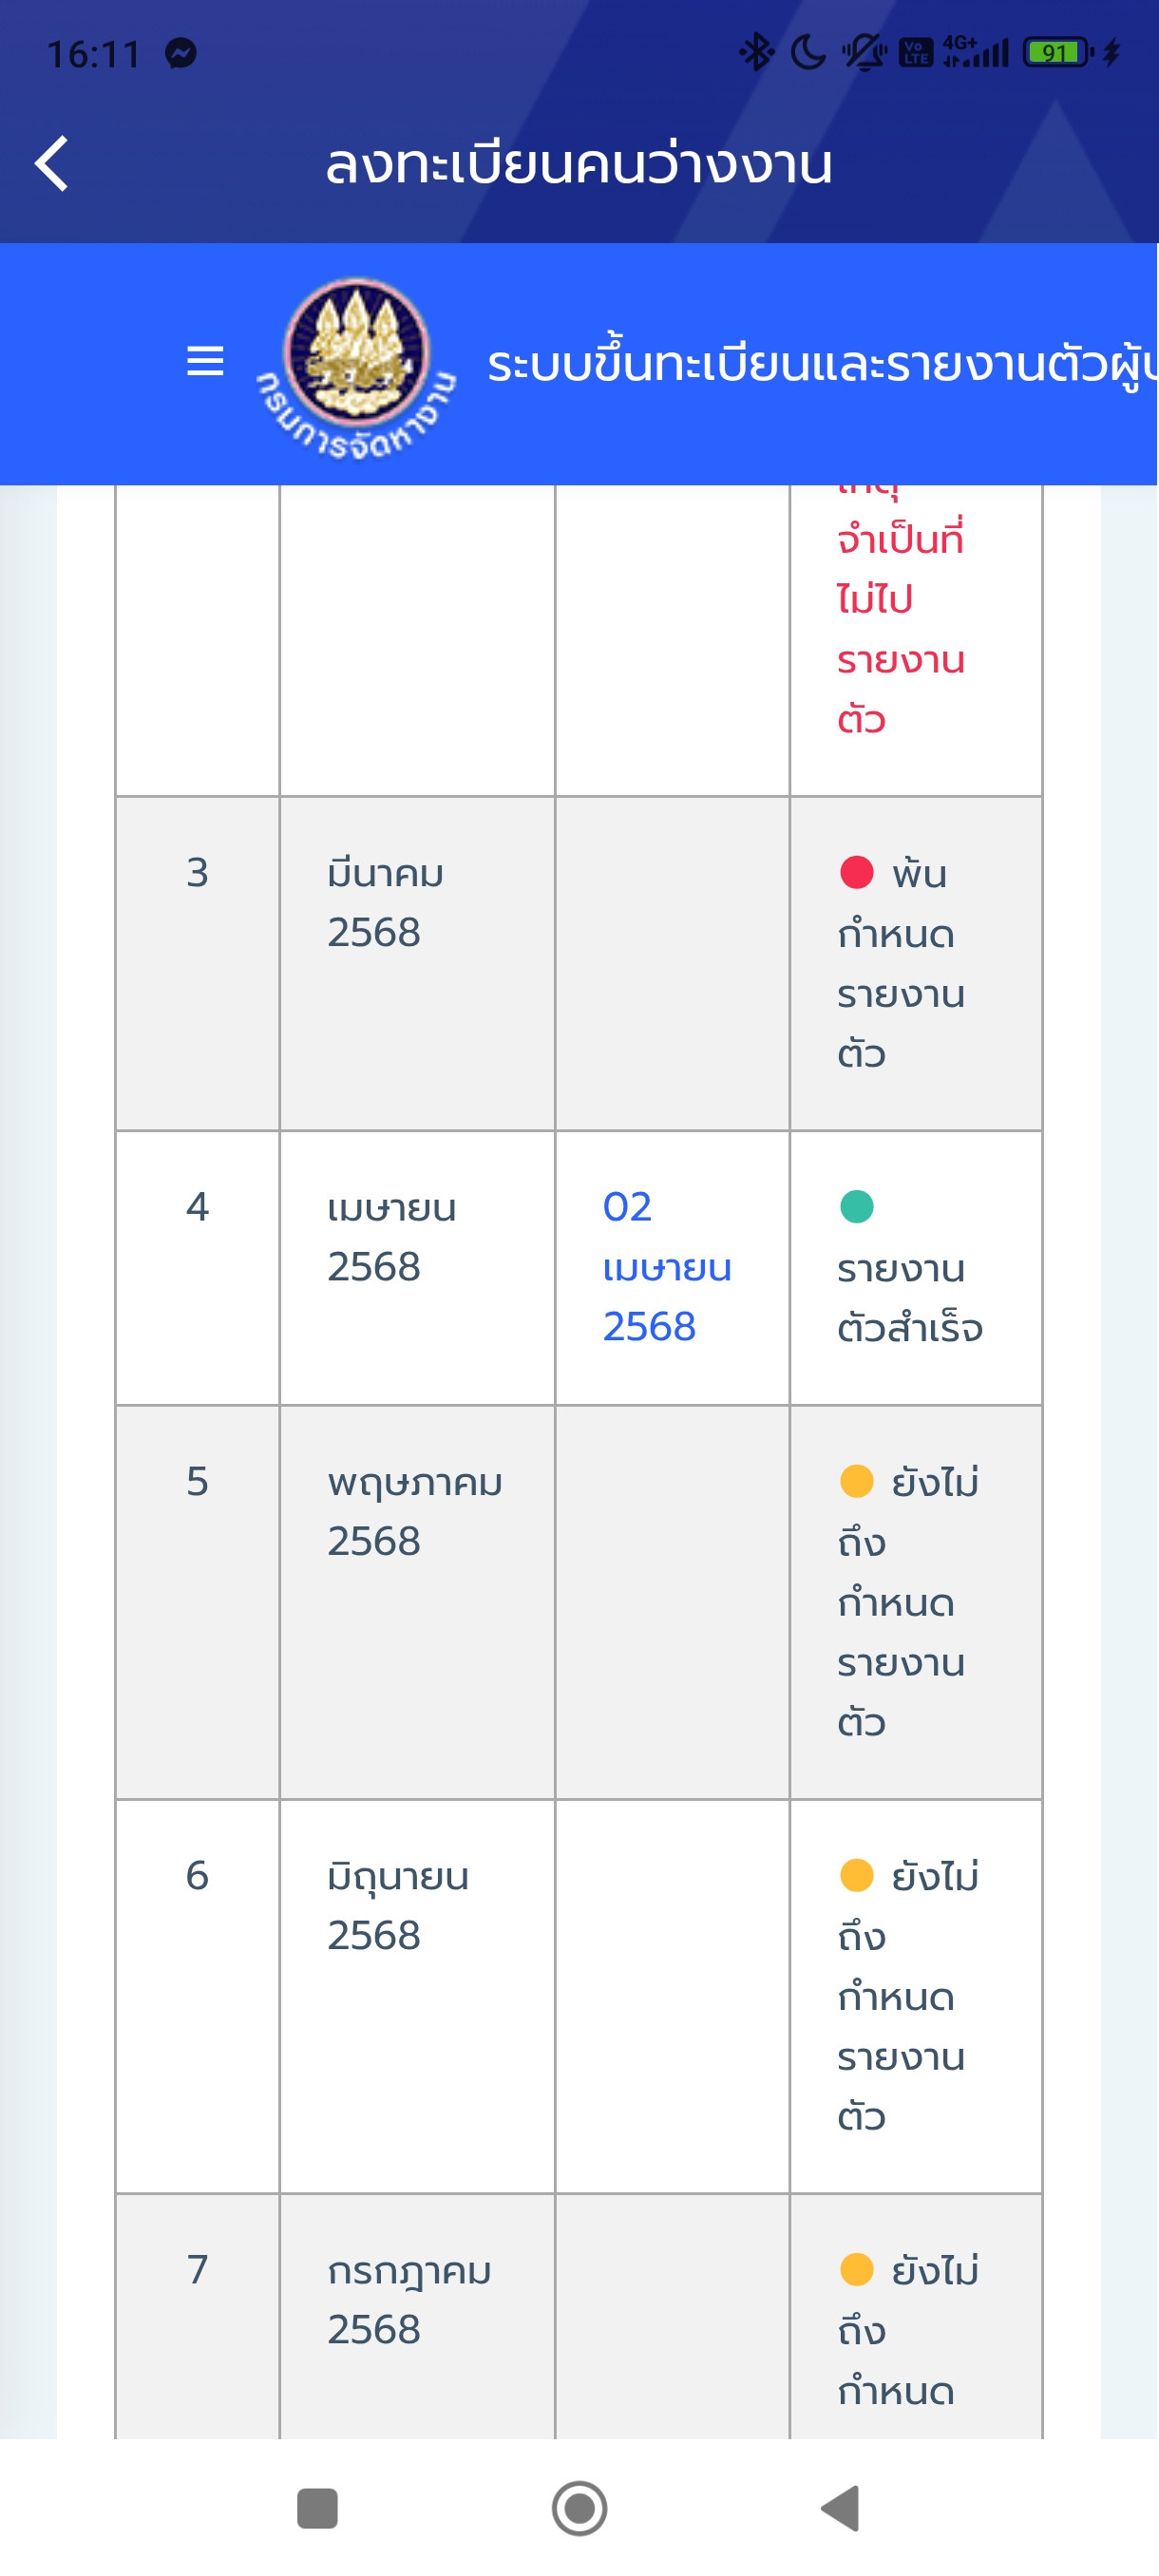1159x2576 pixels.
Task: Tap the Messenger notification icon
Action: [181, 53]
